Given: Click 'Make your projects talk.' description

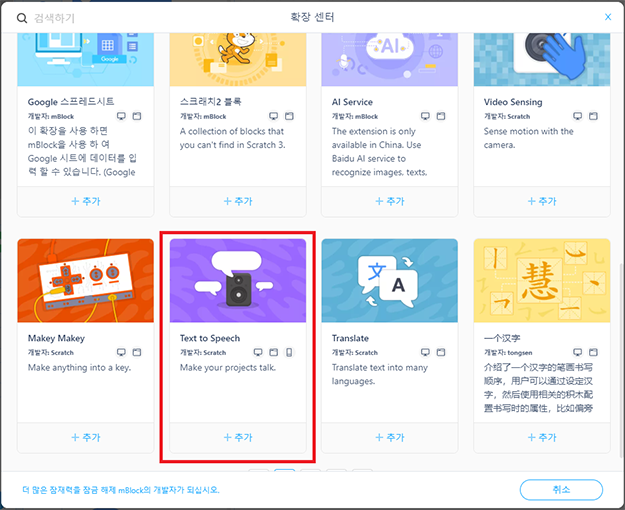Looking at the screenshot, I should [228, 367].
